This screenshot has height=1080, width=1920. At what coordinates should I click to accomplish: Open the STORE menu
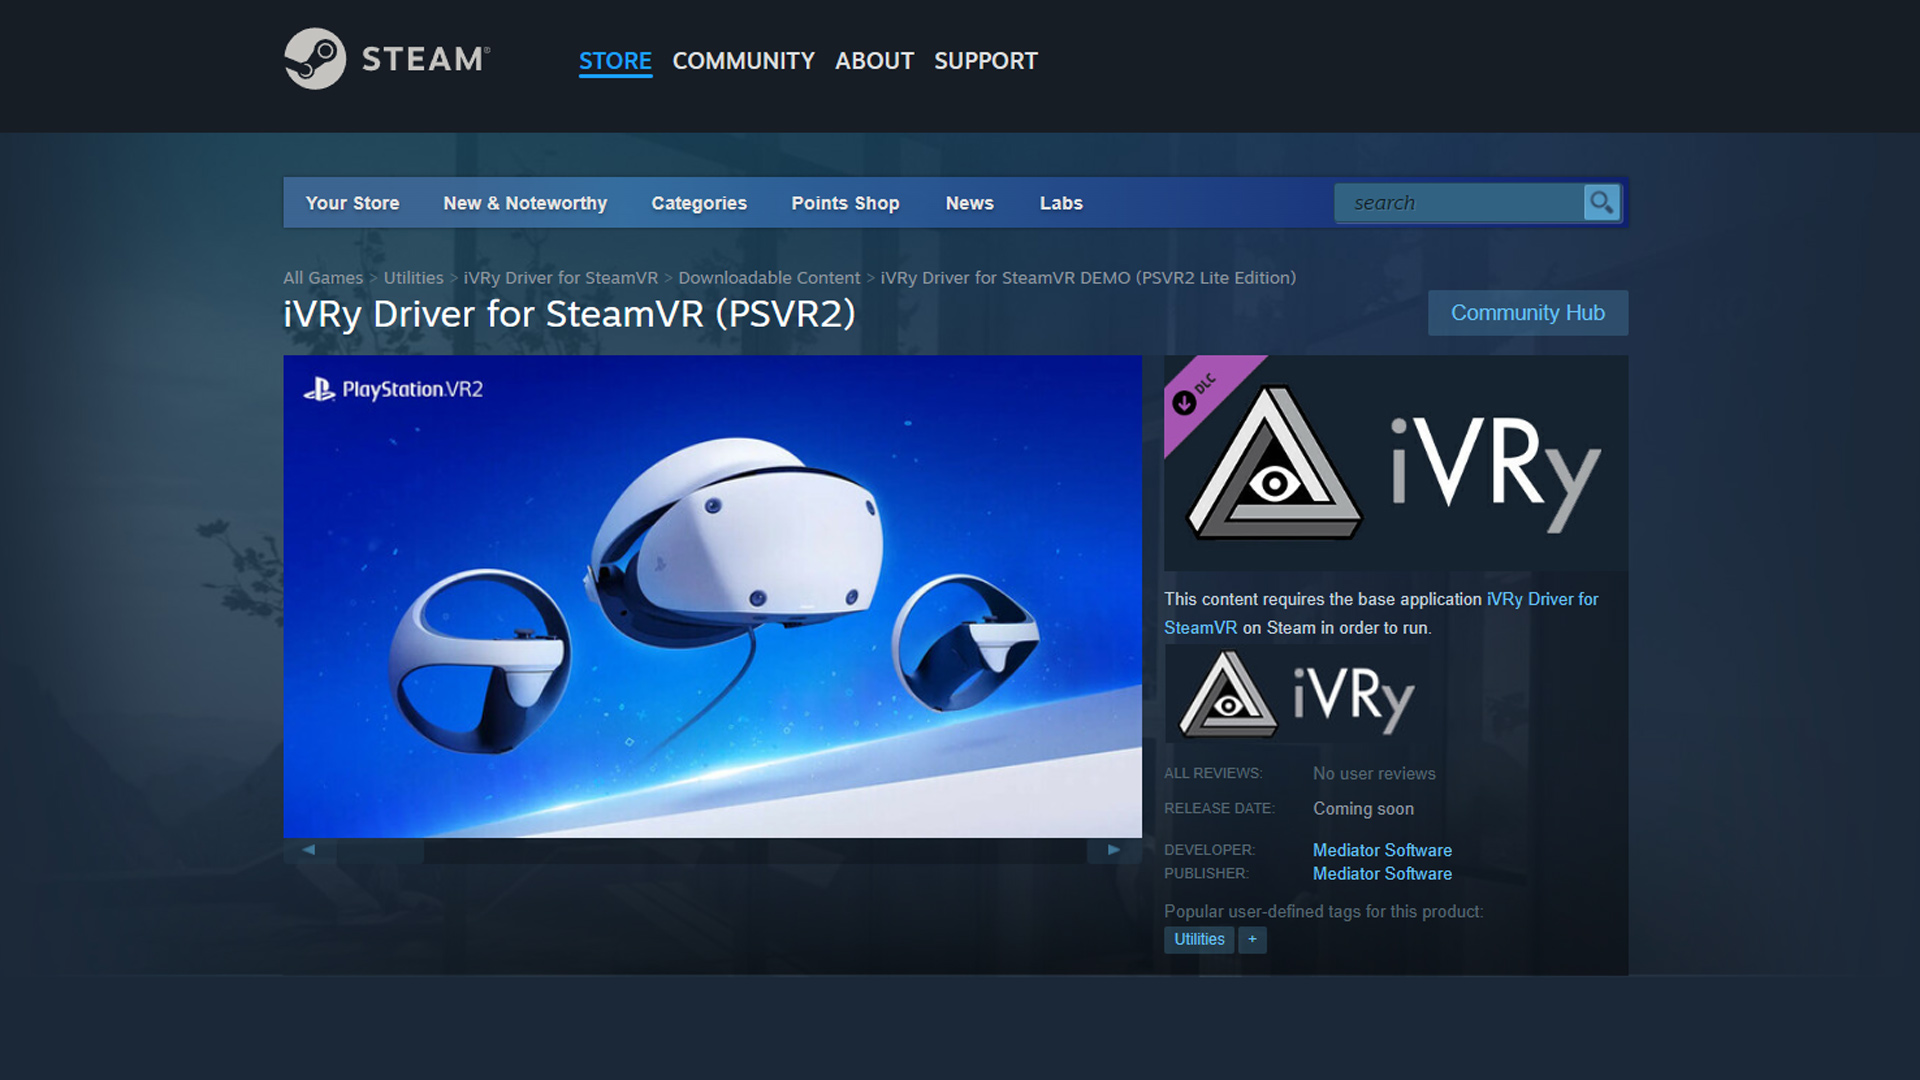point(615,61)
